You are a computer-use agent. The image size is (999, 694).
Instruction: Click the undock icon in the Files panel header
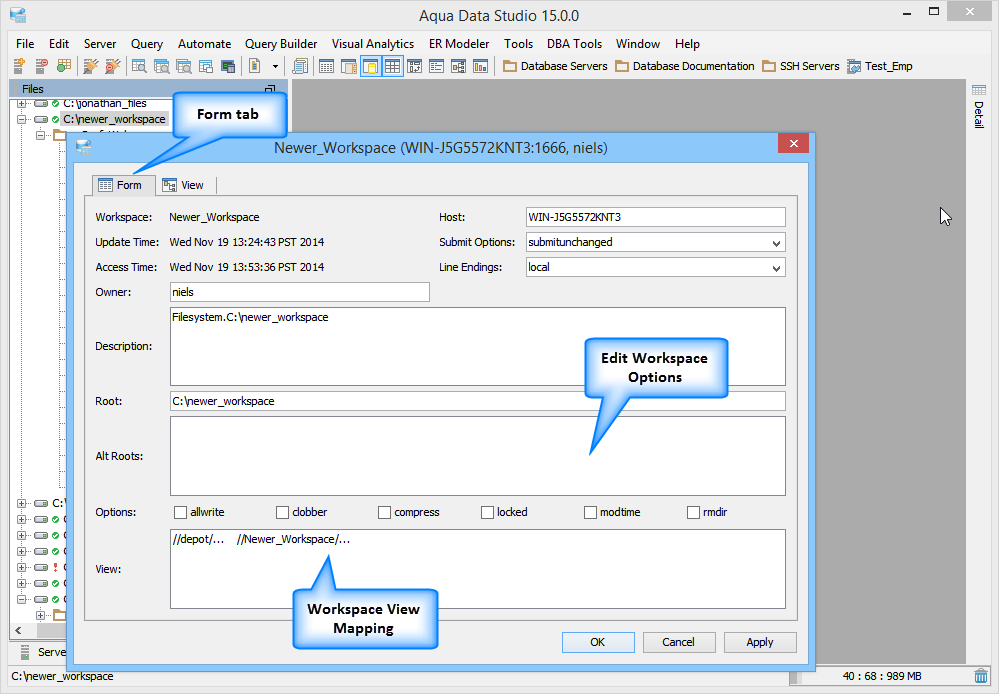coord(269,90)
